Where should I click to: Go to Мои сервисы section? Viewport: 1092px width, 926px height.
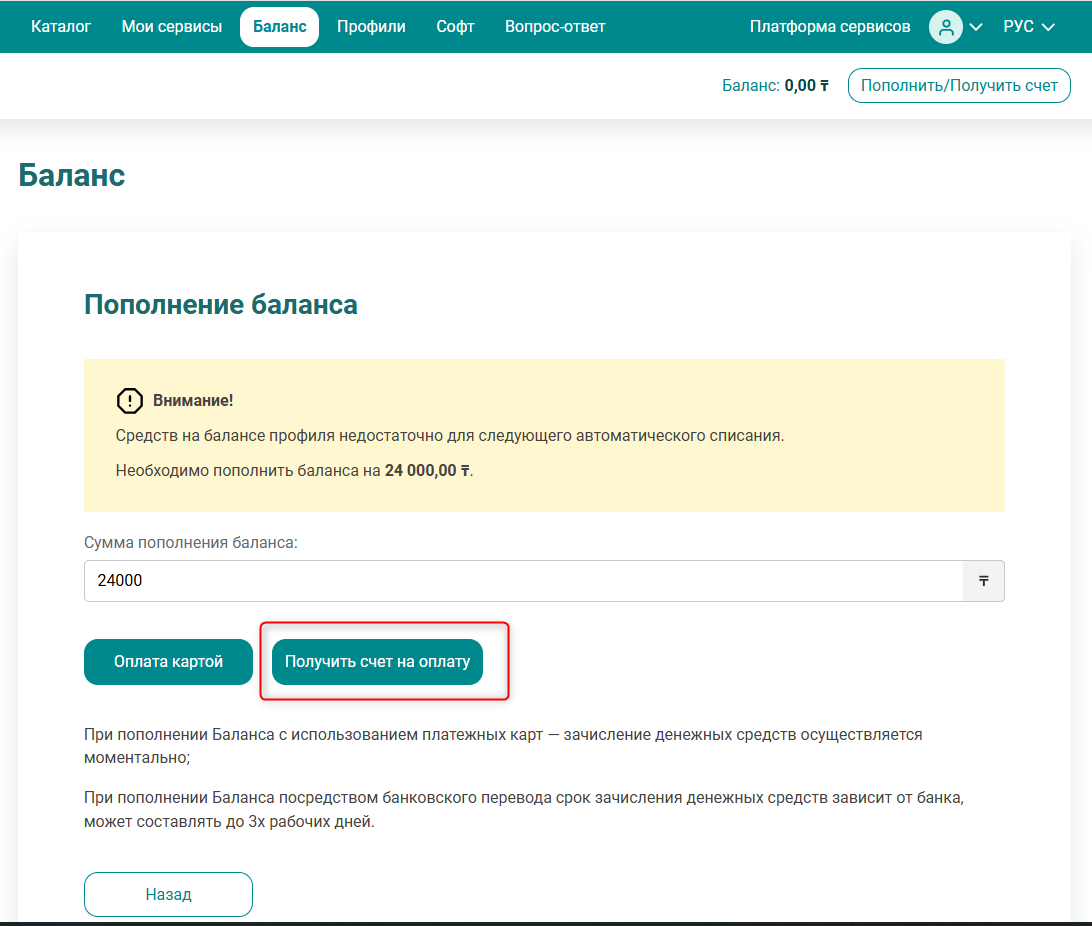pos(172,27)
